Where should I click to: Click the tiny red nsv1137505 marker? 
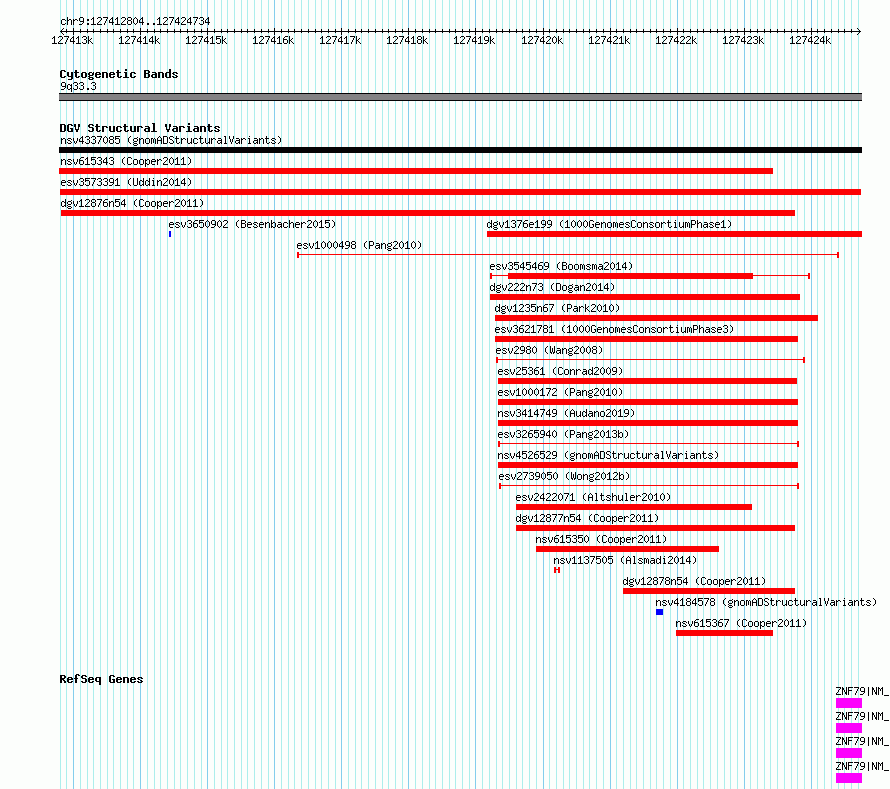[557, 570]
